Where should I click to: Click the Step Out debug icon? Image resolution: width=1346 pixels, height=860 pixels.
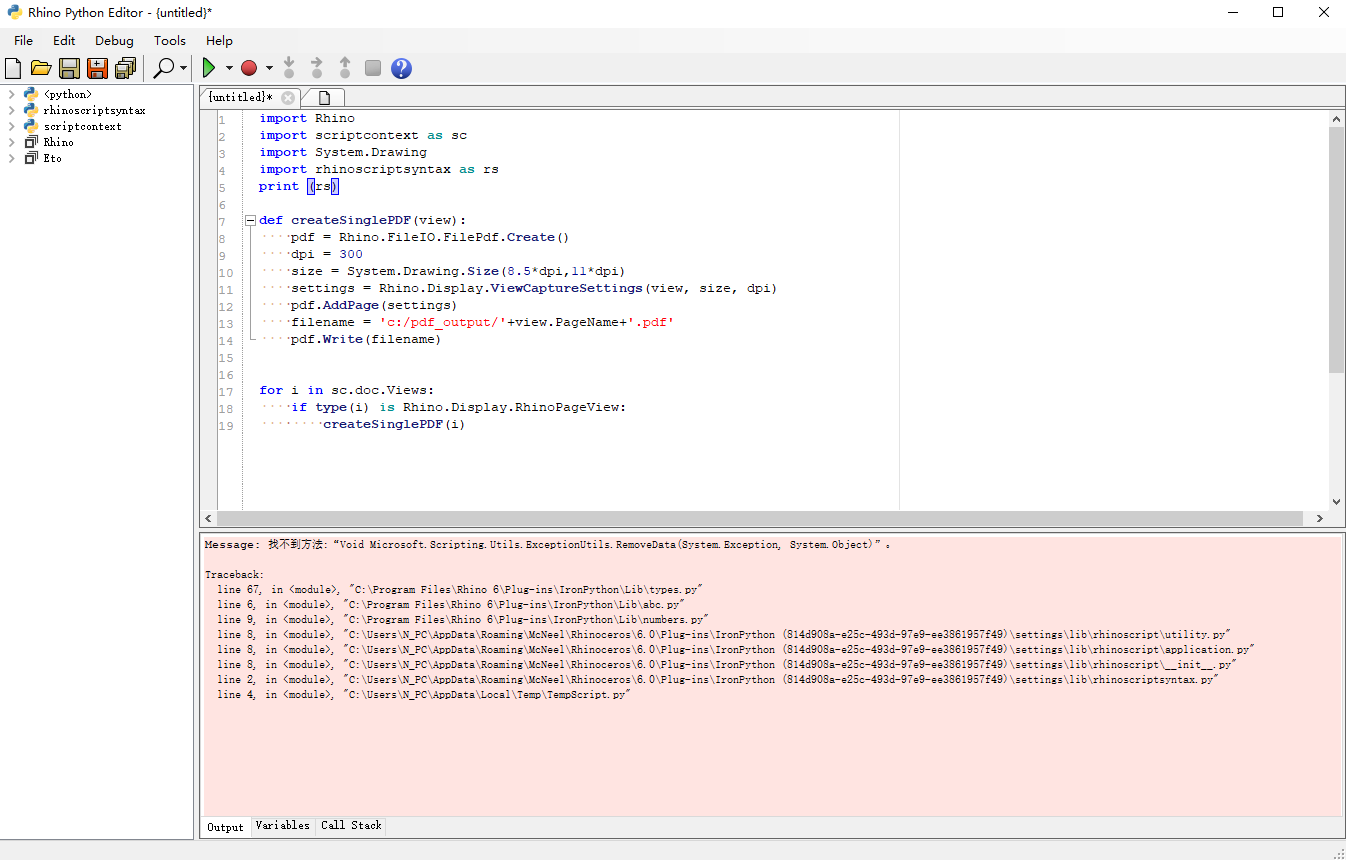[345, 68]
